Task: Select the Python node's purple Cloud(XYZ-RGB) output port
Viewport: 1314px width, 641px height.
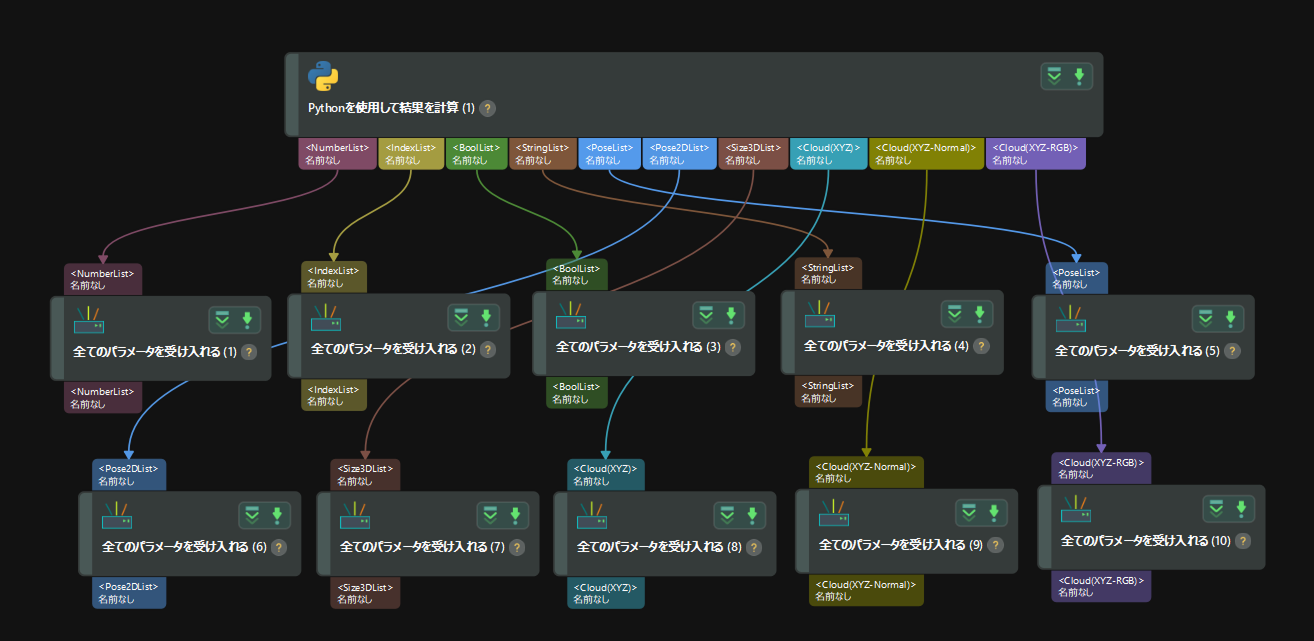Action: pyautogui.click(x=1035, y=153)
